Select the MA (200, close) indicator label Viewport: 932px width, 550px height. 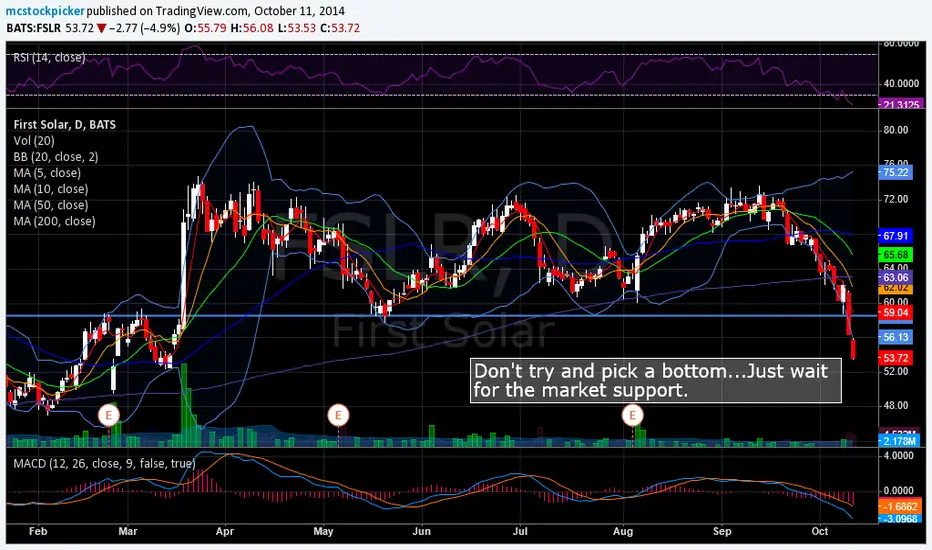[54, 221]
